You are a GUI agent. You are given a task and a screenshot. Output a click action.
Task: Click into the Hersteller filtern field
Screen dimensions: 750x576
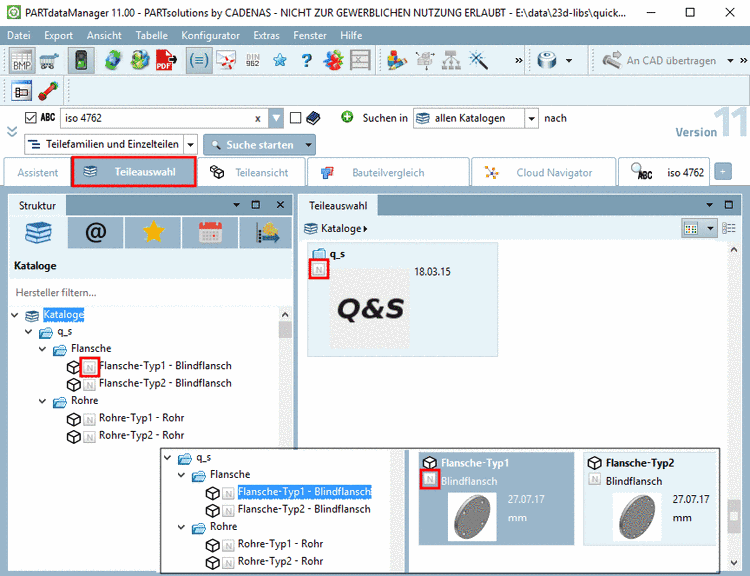151,292
